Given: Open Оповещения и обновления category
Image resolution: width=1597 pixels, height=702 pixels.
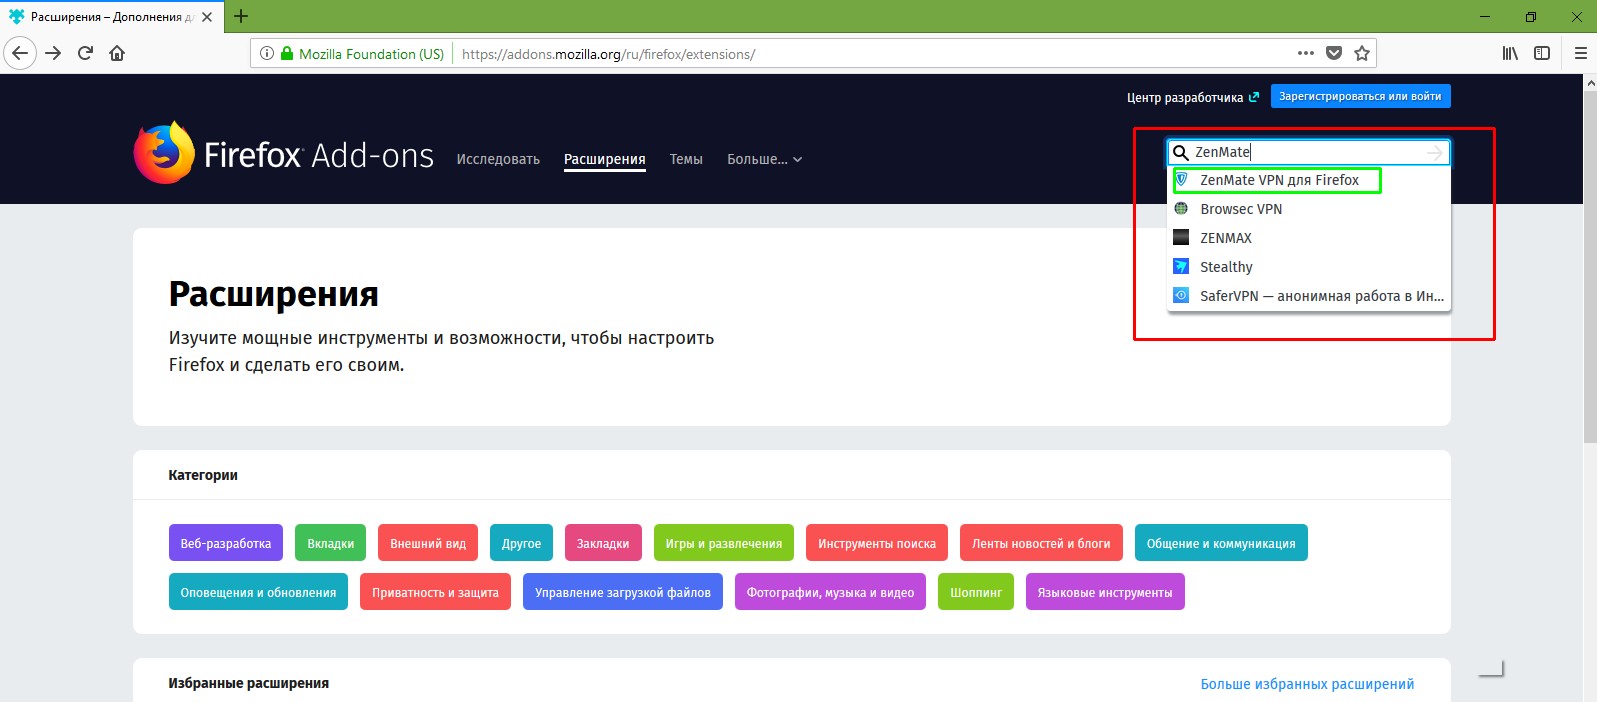Looking at the screenshot, I should click(x=258, y=592).
